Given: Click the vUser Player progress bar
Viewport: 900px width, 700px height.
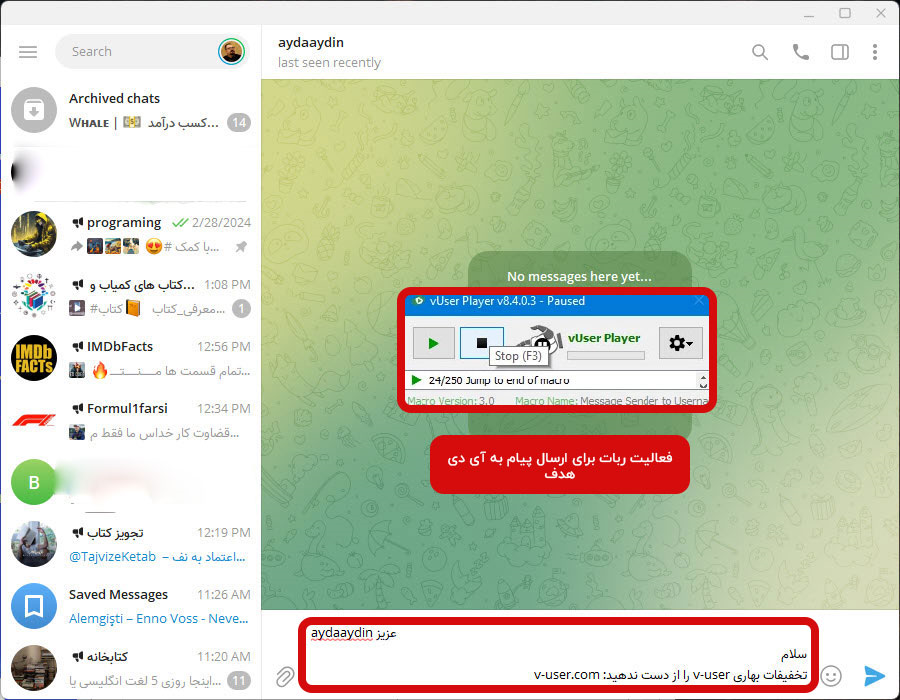Looking at the screenshot, I should [606, 355].
